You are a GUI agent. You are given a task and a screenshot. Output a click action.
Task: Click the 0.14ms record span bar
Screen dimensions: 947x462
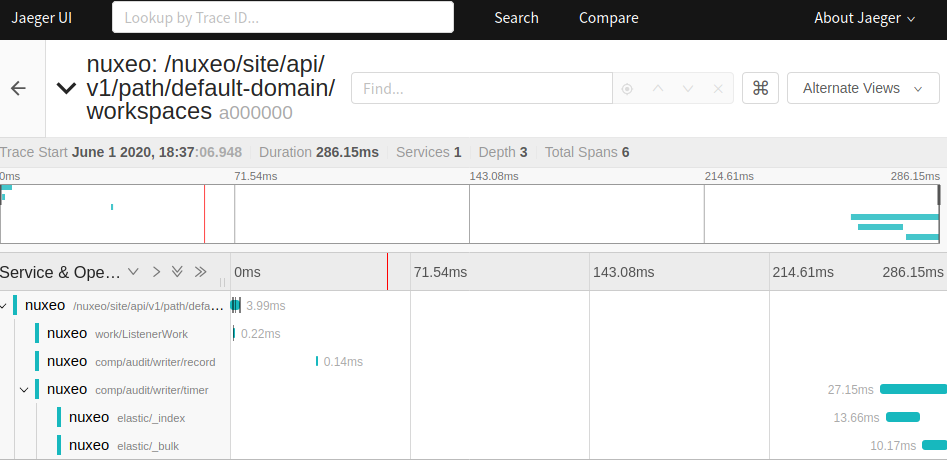316,361
